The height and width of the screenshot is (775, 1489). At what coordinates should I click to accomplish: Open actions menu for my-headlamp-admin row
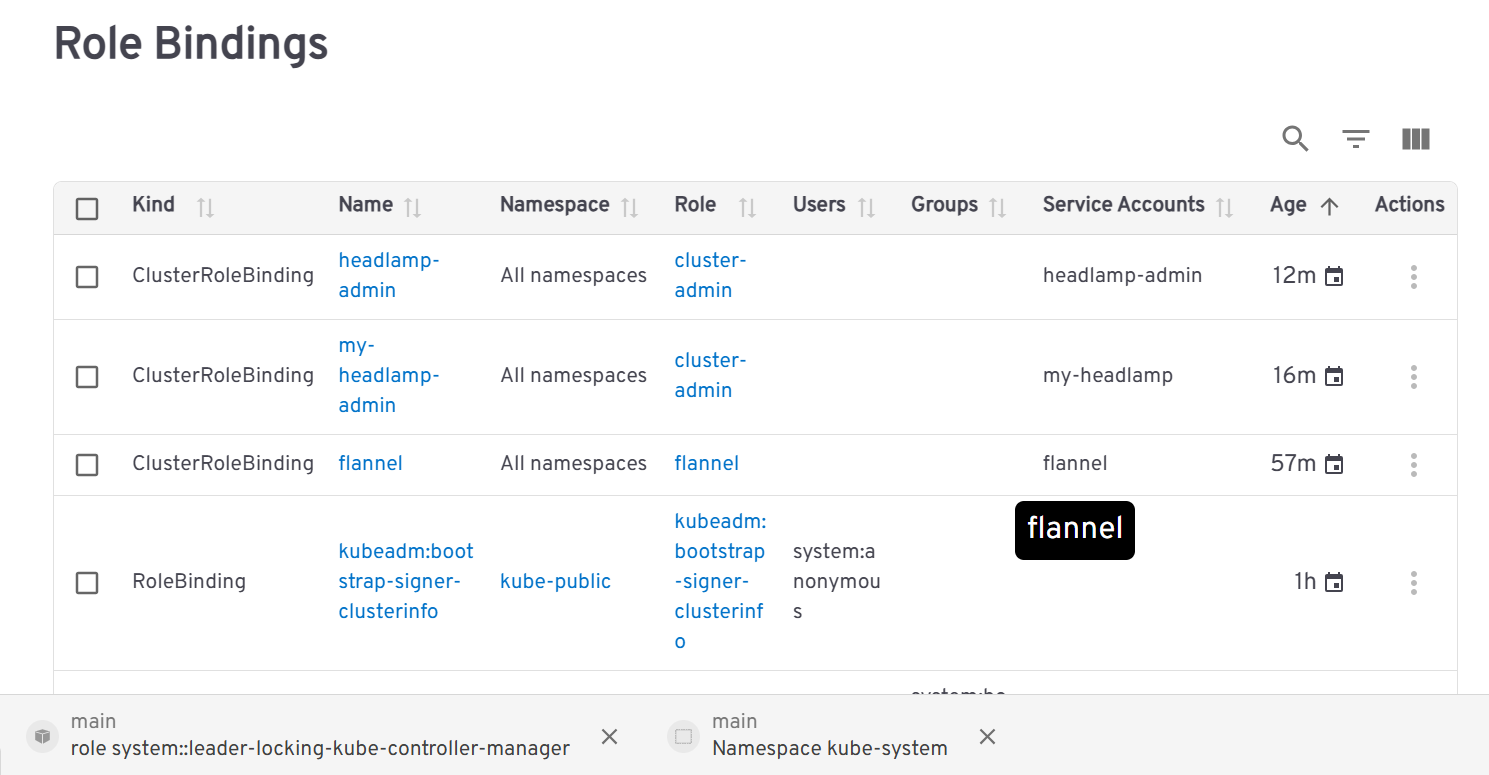(x=1413, y=377)
